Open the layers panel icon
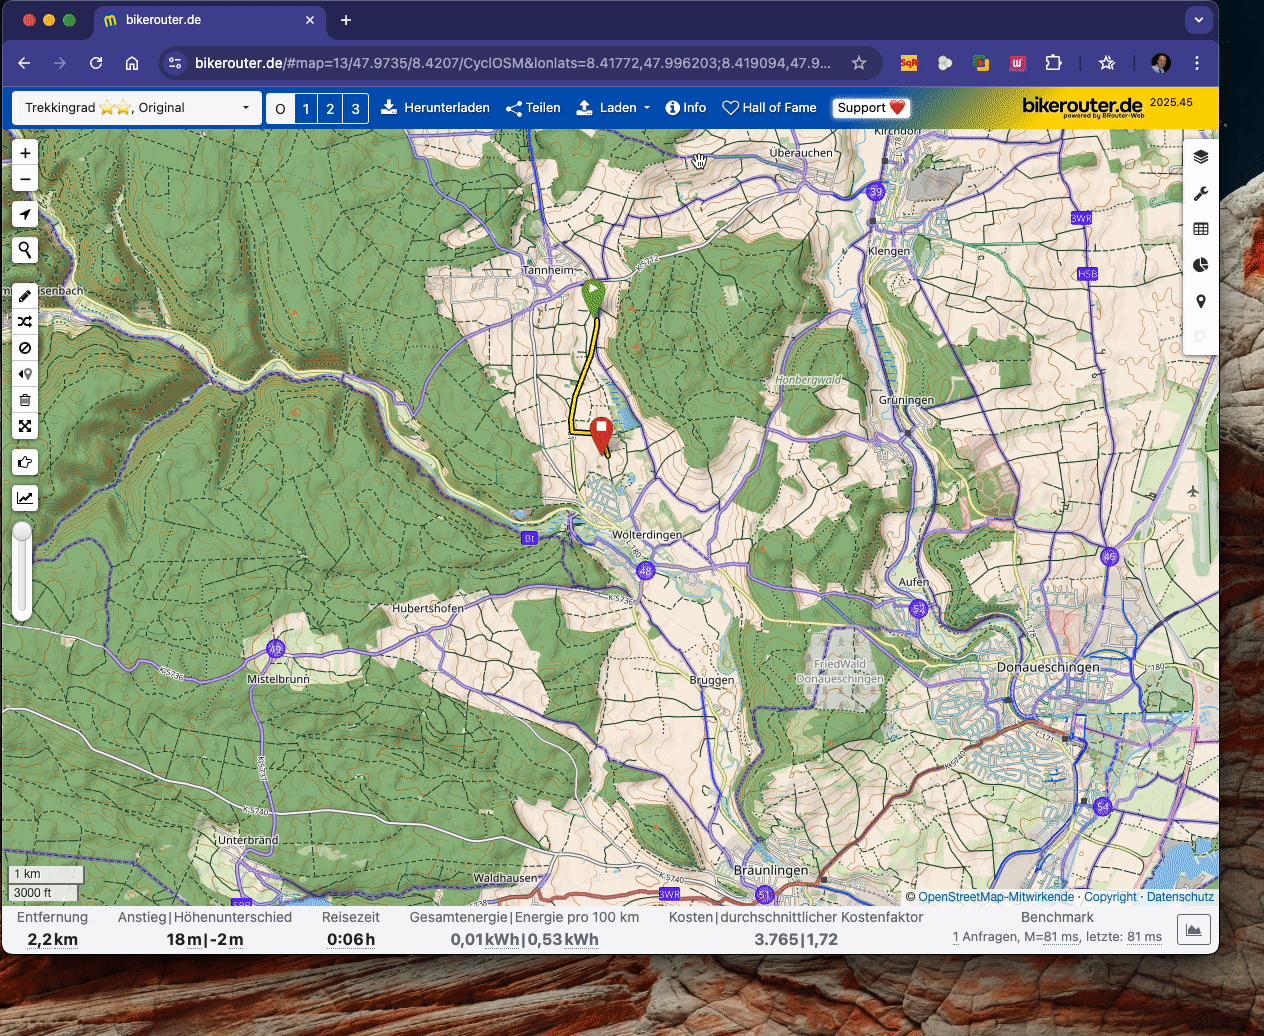The image size is (1264, 1036). point(1201,157)
